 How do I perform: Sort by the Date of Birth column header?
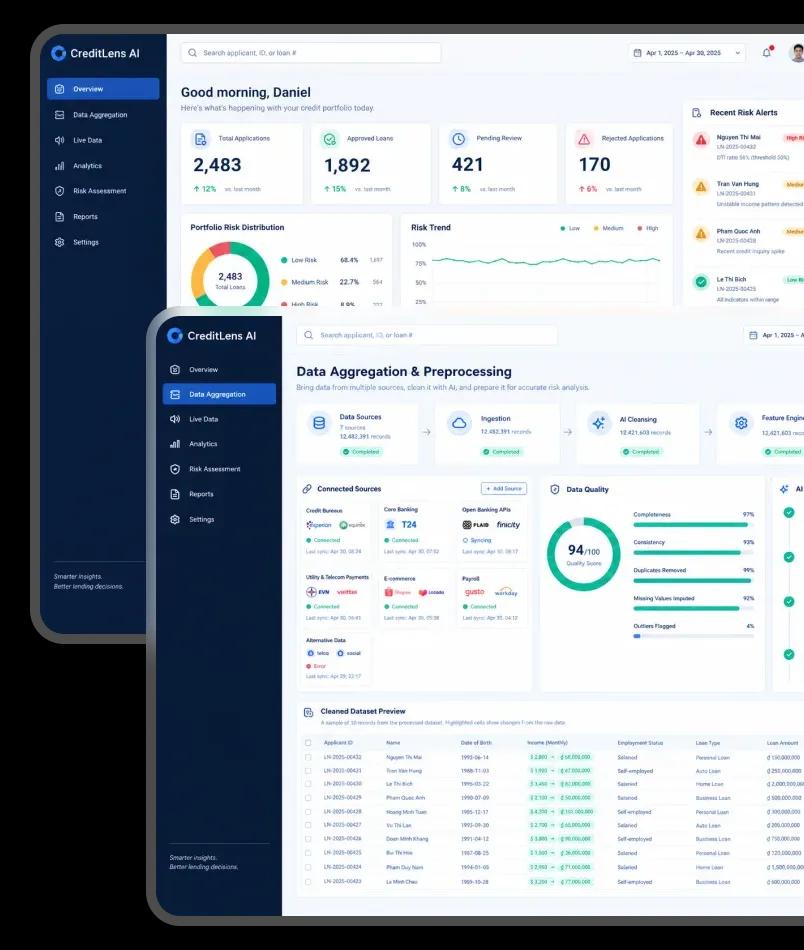[476, 743]
